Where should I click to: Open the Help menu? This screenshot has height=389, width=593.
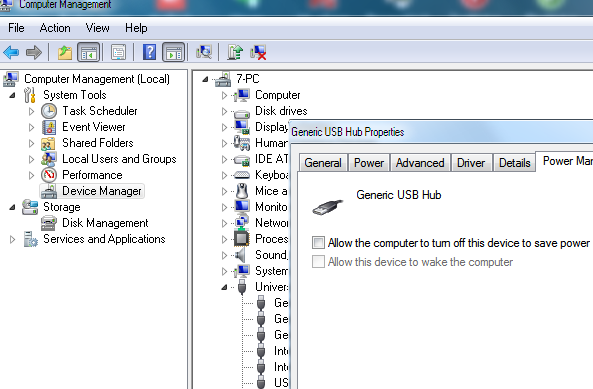(136, 28)
